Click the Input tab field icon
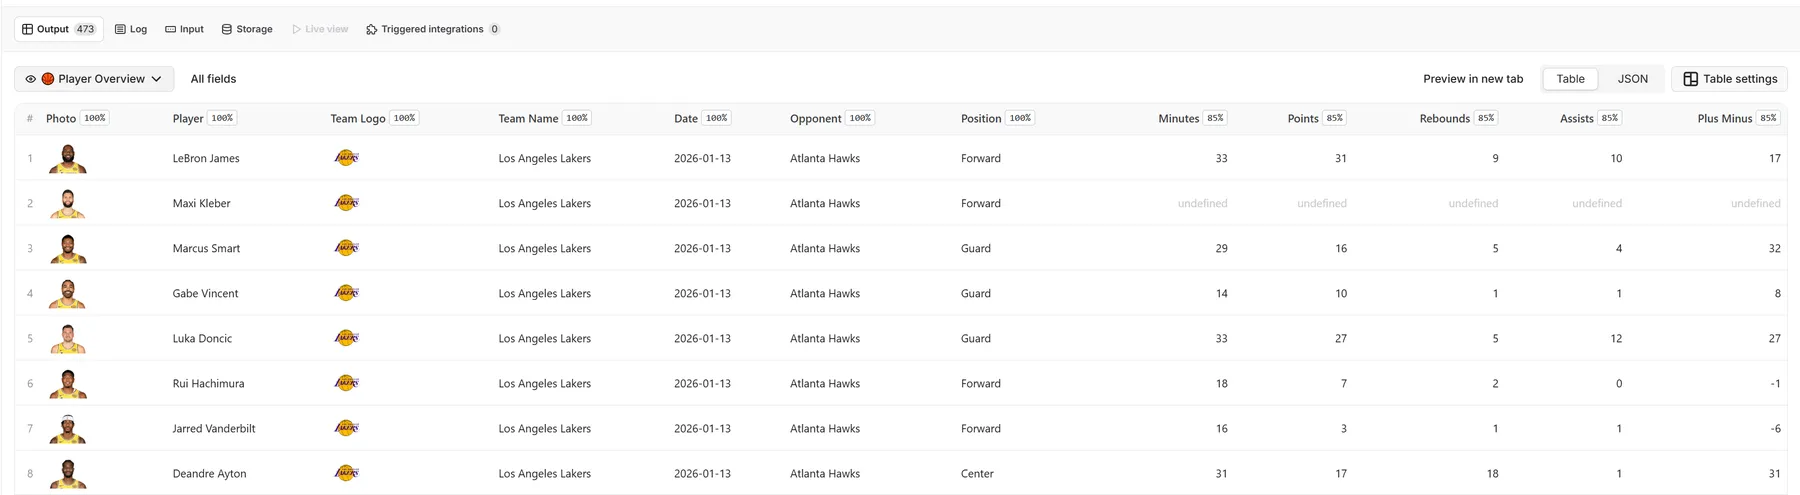 [x=170, y=29]
